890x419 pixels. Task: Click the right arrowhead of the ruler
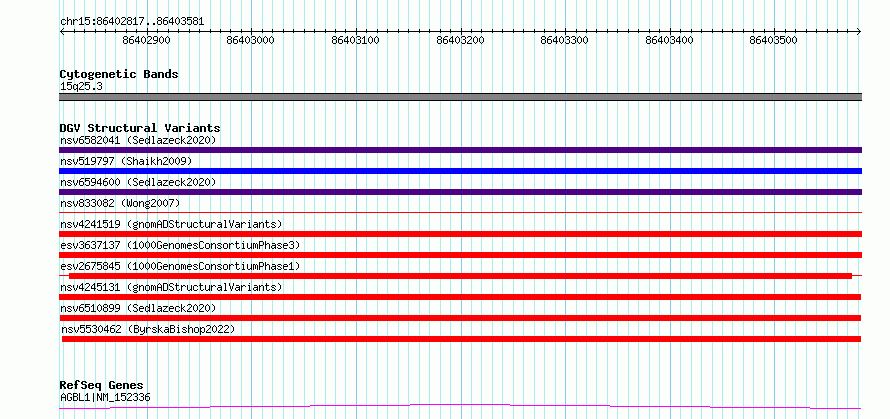(859, 31)
